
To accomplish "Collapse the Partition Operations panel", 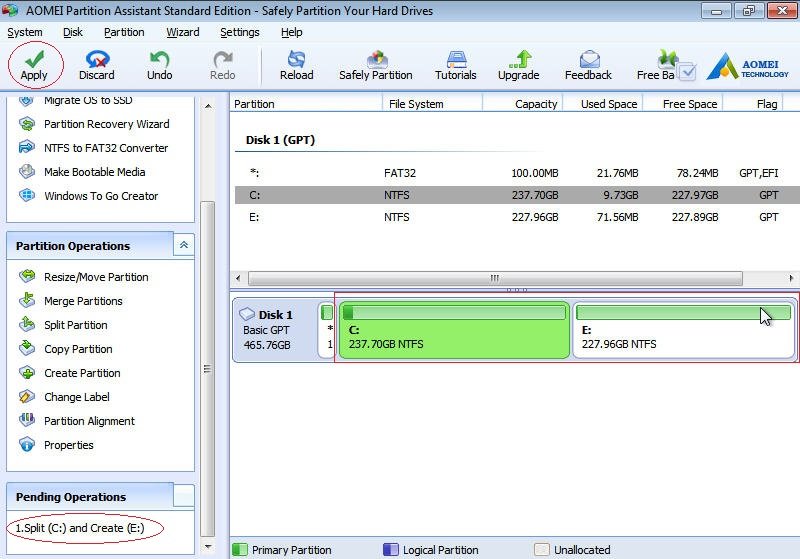I will pos(184,245).
